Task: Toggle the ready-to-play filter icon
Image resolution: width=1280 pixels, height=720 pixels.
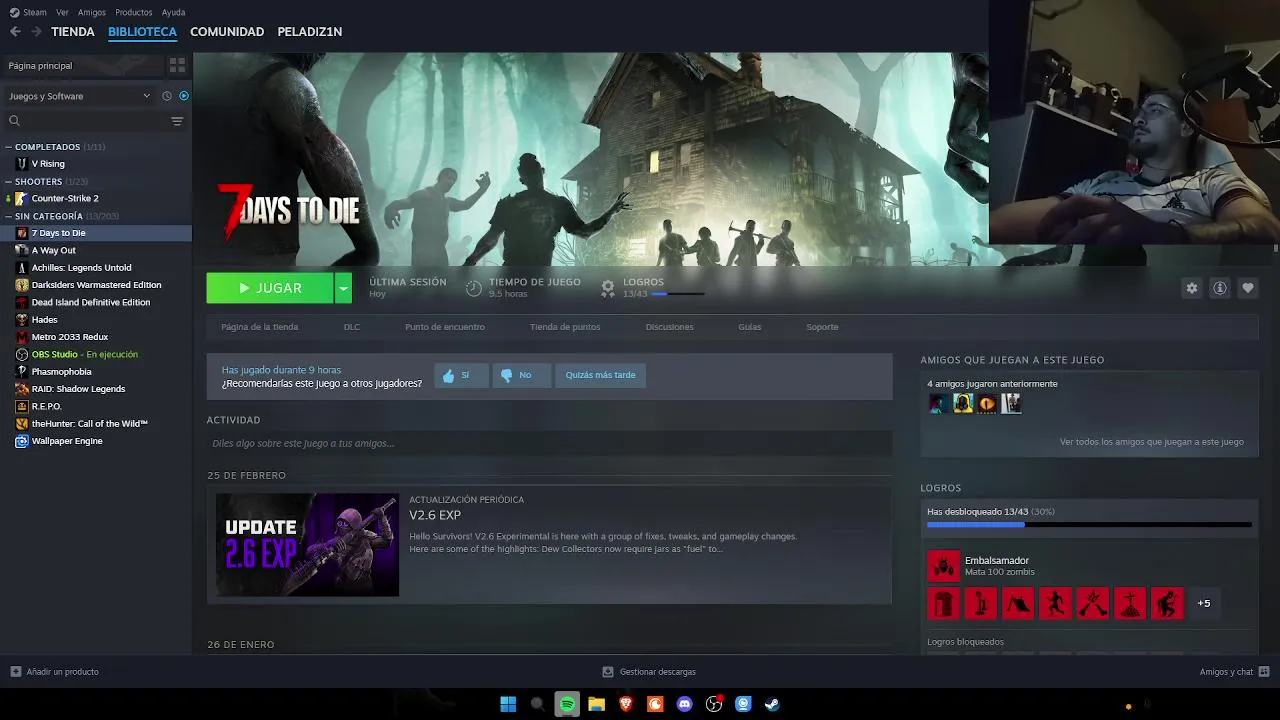Action: click(x=184, y=96)
